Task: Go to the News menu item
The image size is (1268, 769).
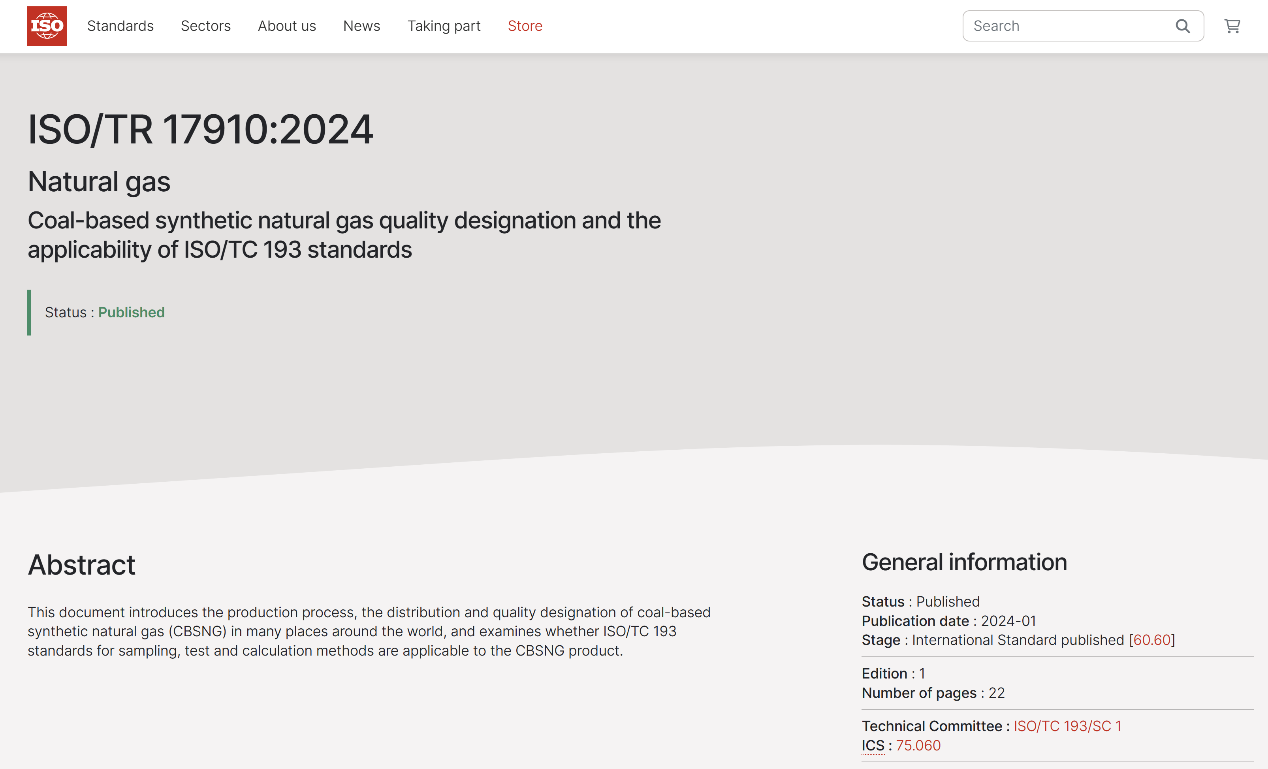Action: pos(362,26)
